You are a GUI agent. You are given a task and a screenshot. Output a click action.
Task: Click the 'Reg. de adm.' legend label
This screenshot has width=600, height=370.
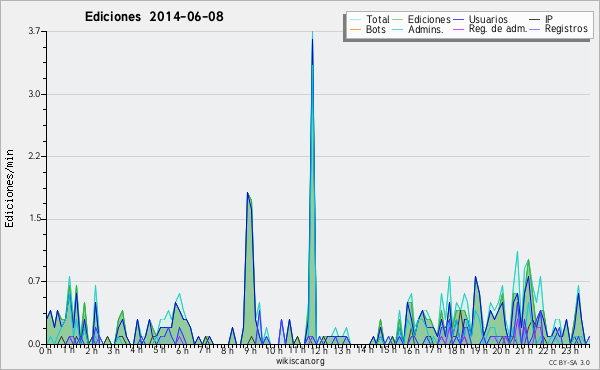point(498,29)
